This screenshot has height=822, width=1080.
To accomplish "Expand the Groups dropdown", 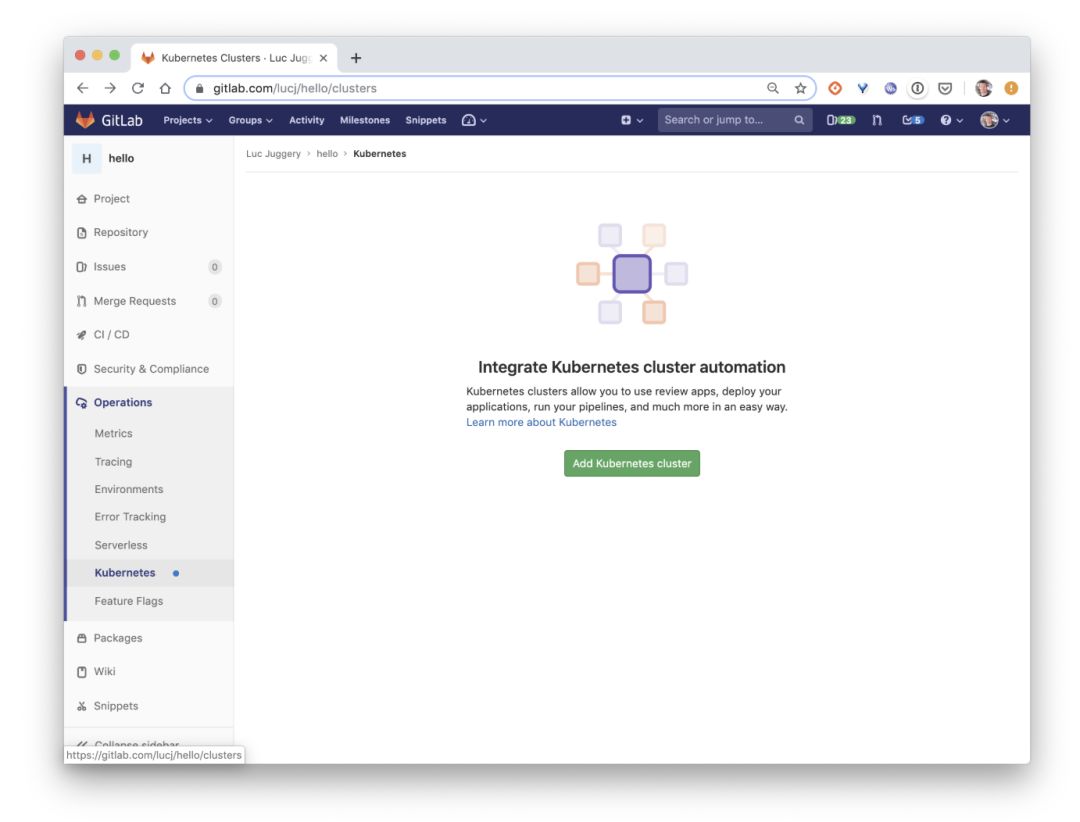I will (x=250, y=120).
